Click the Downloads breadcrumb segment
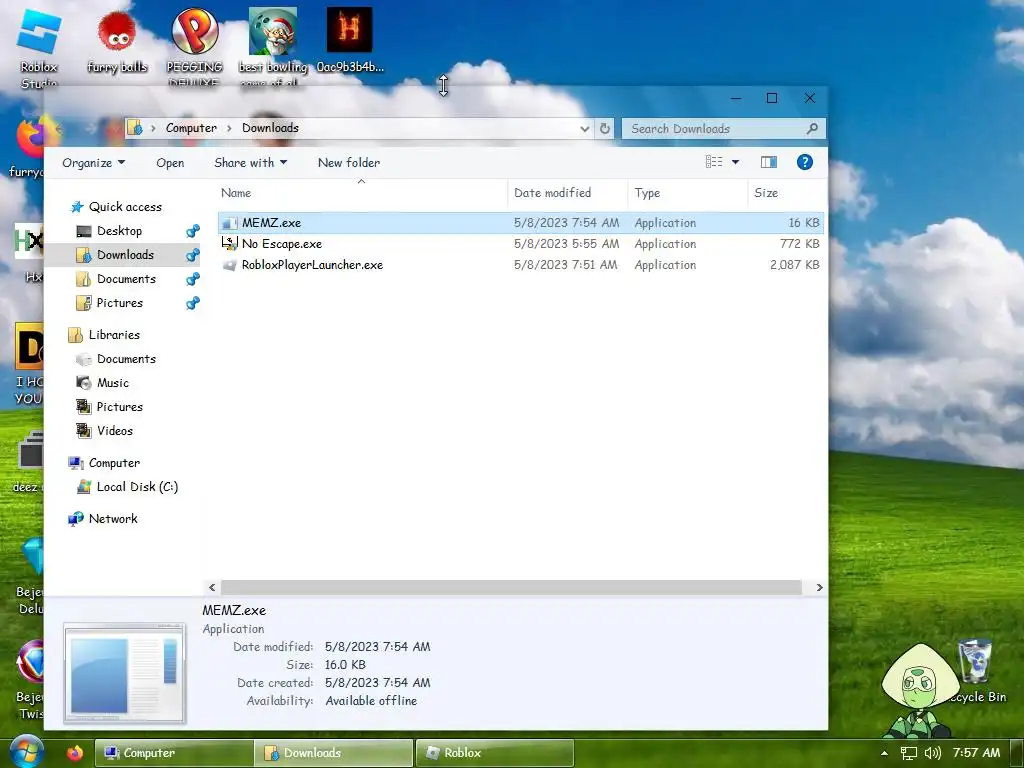This screenshot has height=768, width=1024. click(270, 128)
